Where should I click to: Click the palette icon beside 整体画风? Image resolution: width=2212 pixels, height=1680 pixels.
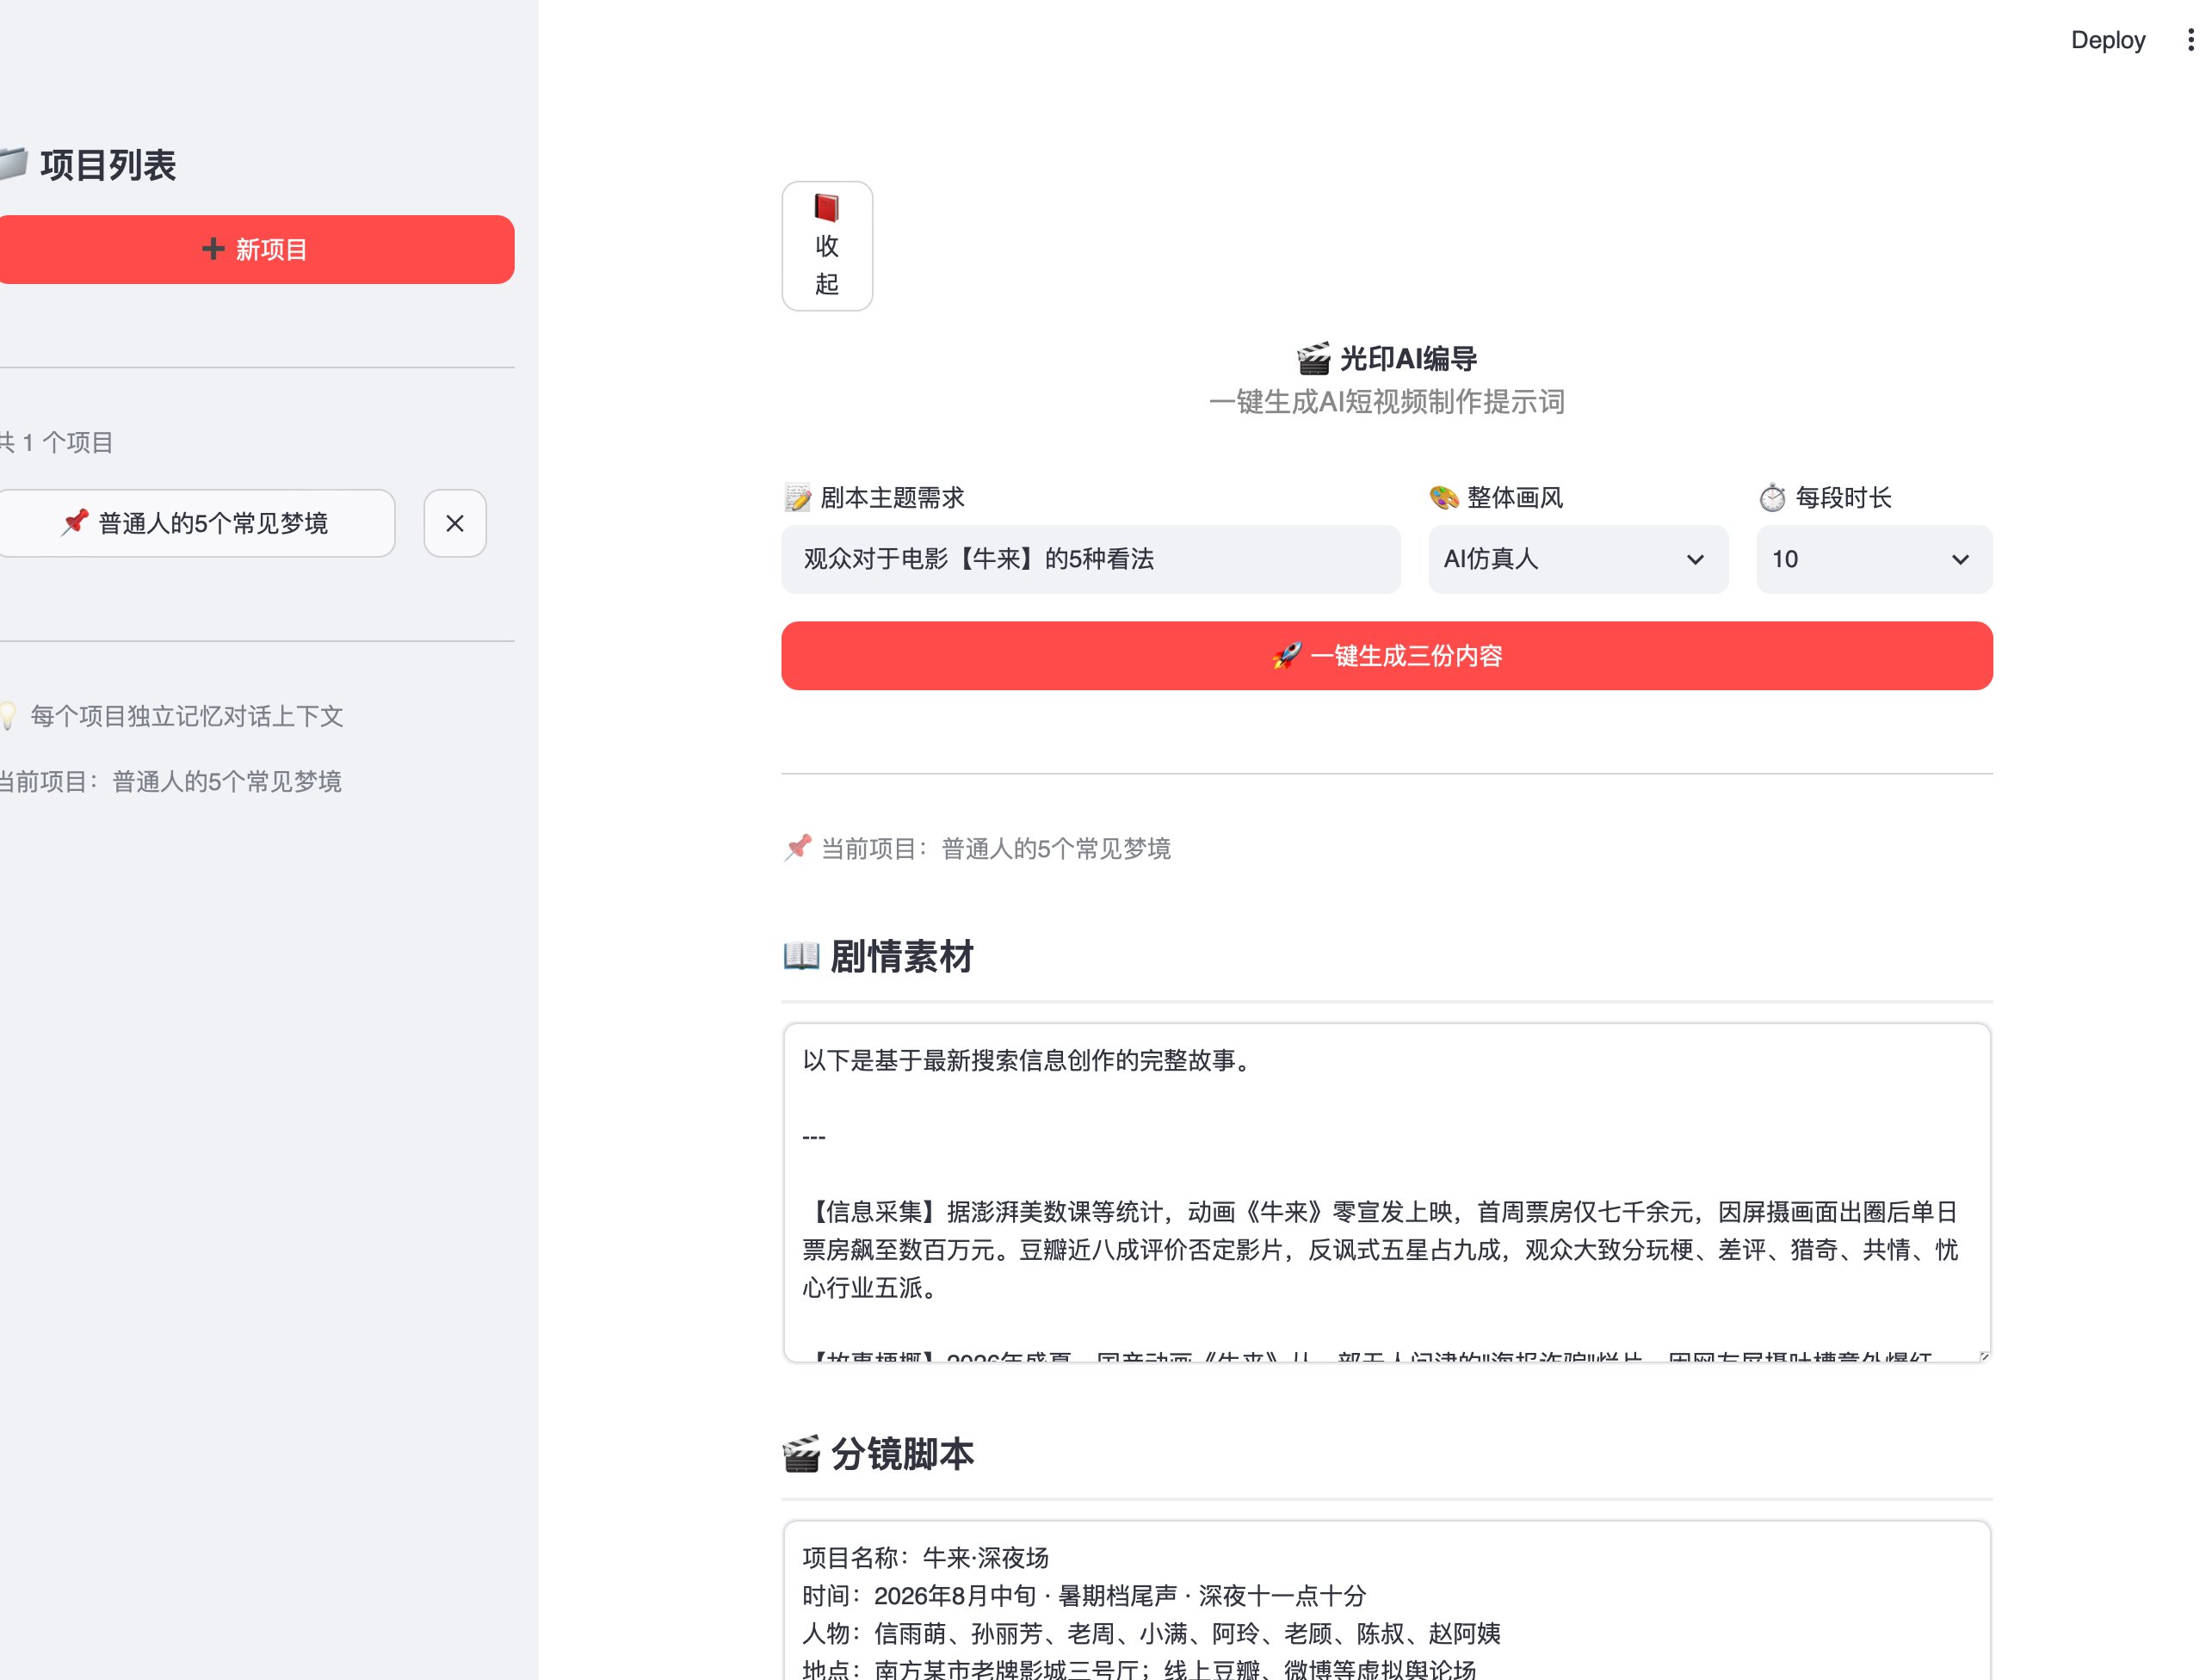(1444, 497)
